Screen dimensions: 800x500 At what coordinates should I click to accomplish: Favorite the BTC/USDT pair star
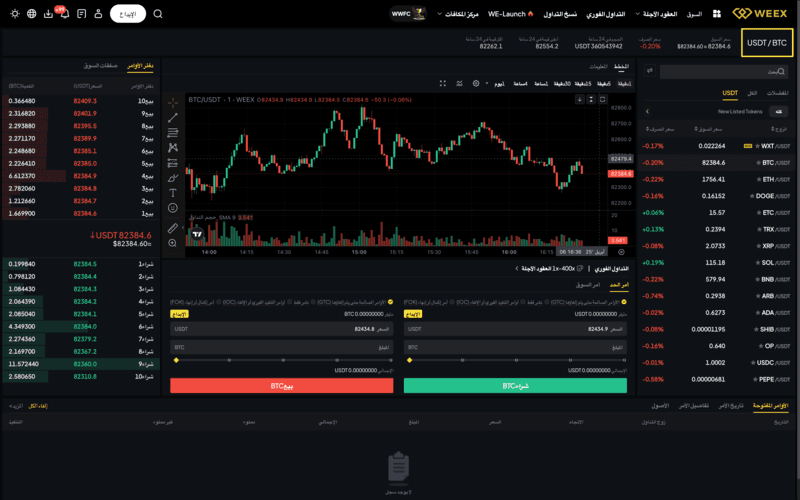tap(758, 163)
